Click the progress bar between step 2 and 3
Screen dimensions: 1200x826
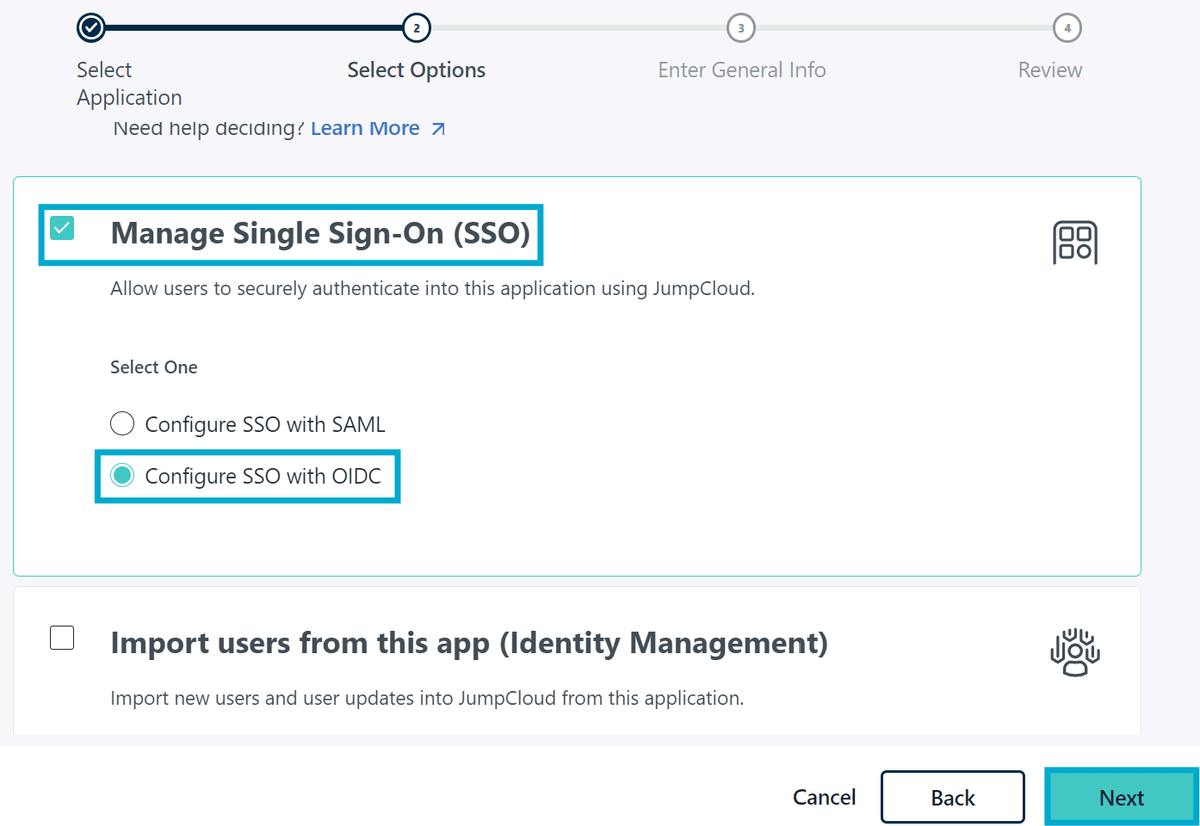tap(580, 27)
